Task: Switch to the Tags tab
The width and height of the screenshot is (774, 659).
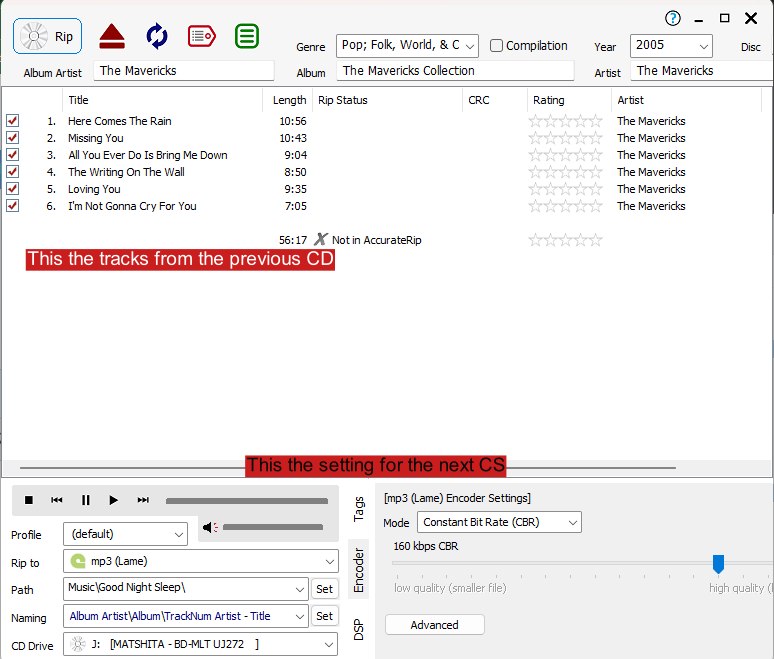Action: pos(359,509)
